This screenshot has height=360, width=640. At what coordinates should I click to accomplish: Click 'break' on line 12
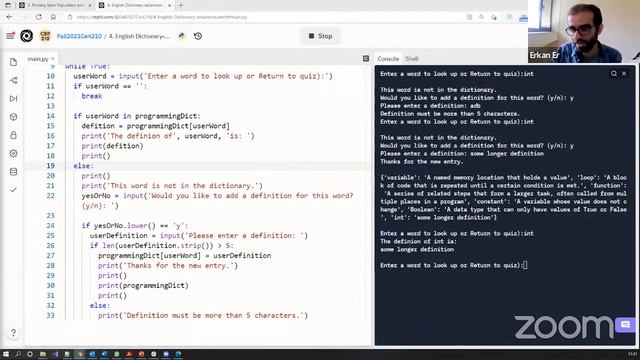click(92, 96)
